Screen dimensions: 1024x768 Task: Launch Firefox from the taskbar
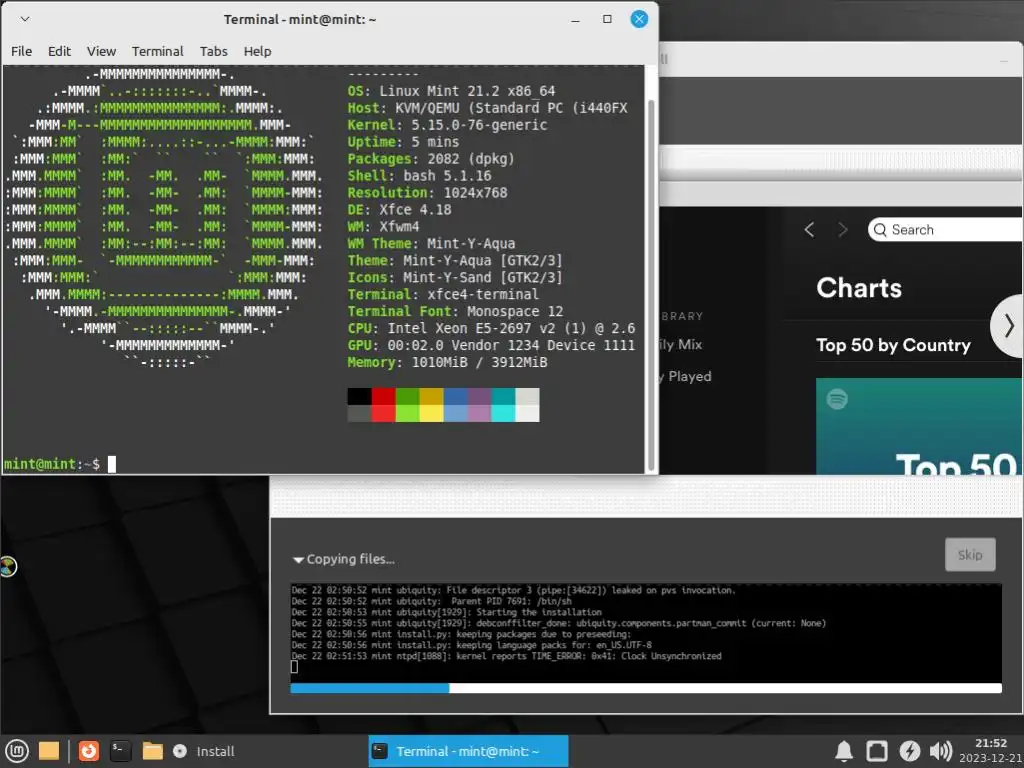(89, 751)
